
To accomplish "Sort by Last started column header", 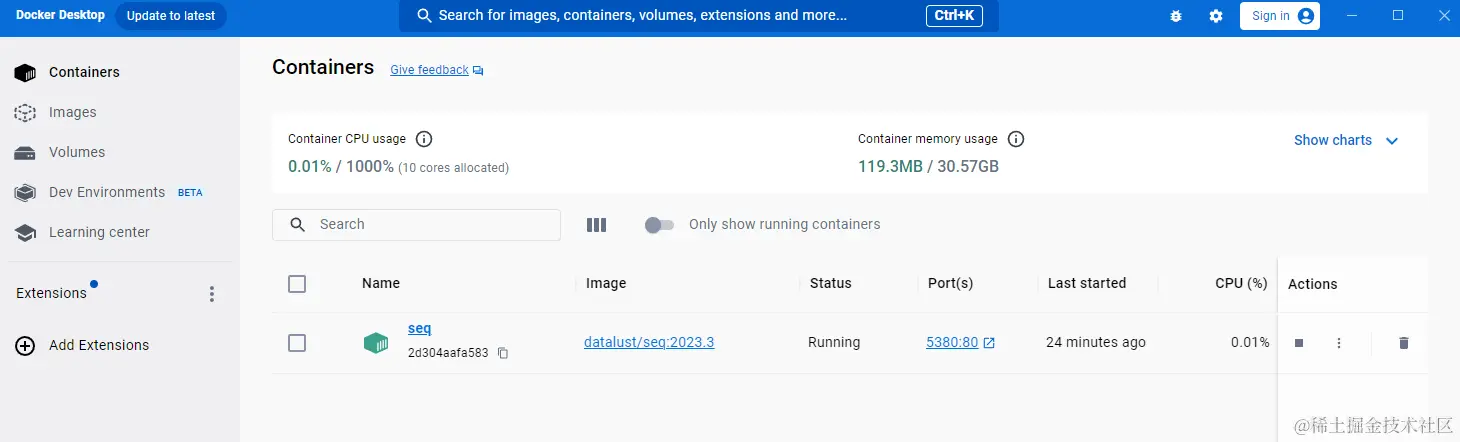I will click(x=1087, y=283).
